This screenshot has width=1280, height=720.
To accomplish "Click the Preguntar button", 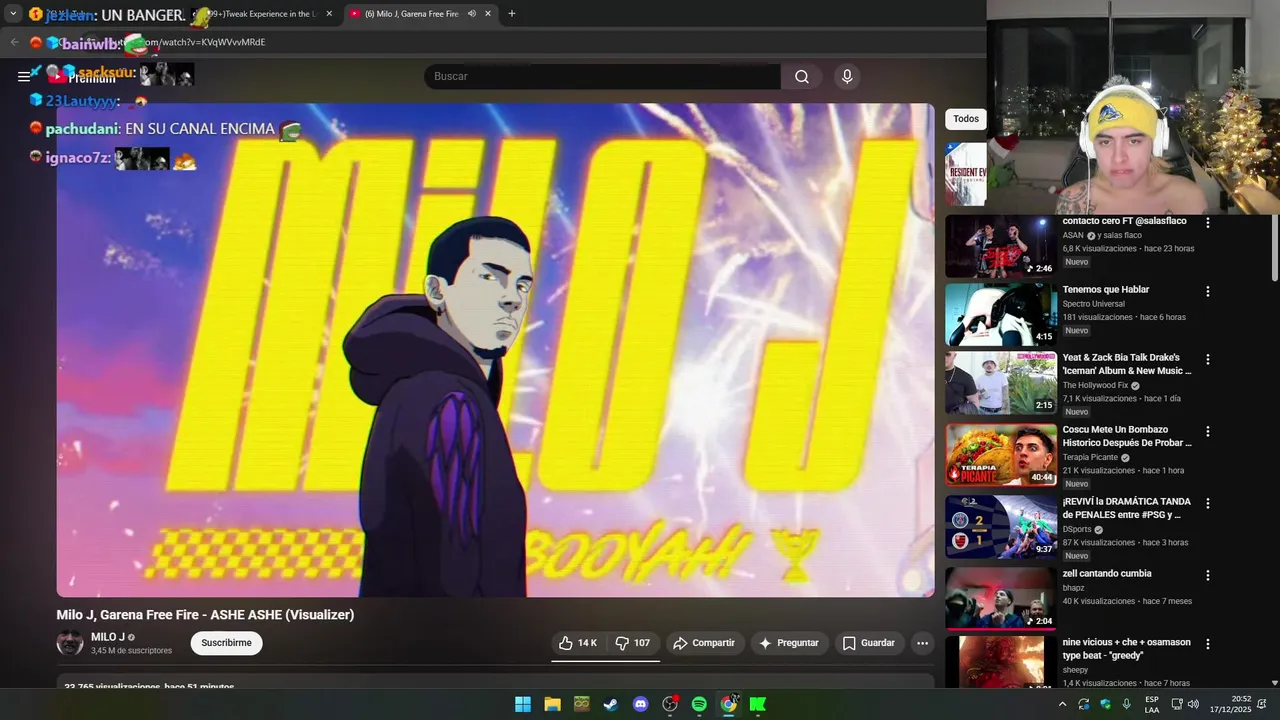I will 789,643.
